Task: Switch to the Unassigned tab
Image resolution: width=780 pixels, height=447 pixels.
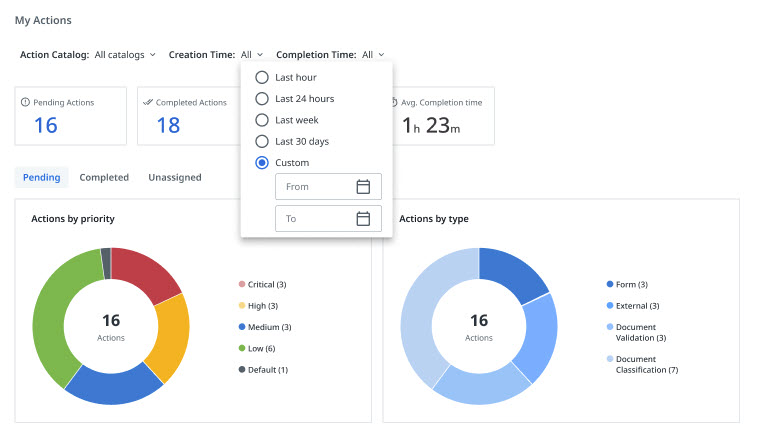Action: coord(174,177)
